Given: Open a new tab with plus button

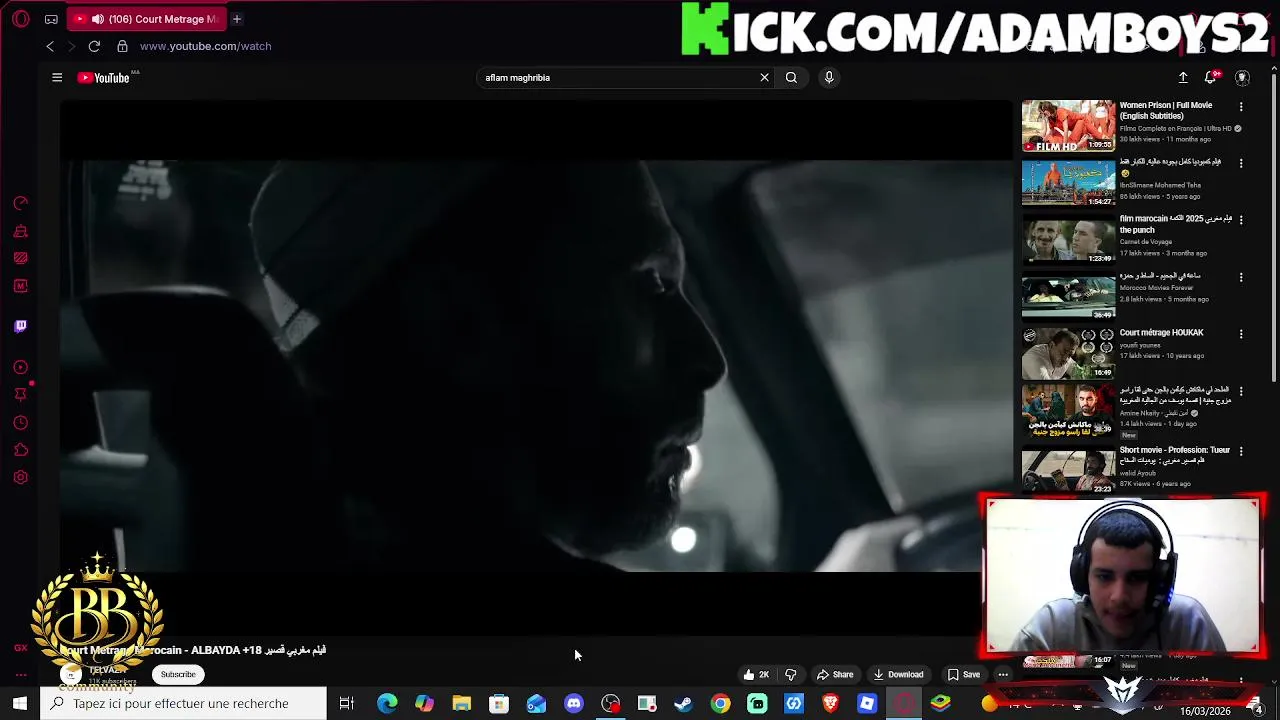Looking at the screenshot, I should click(x=237, y=19).
